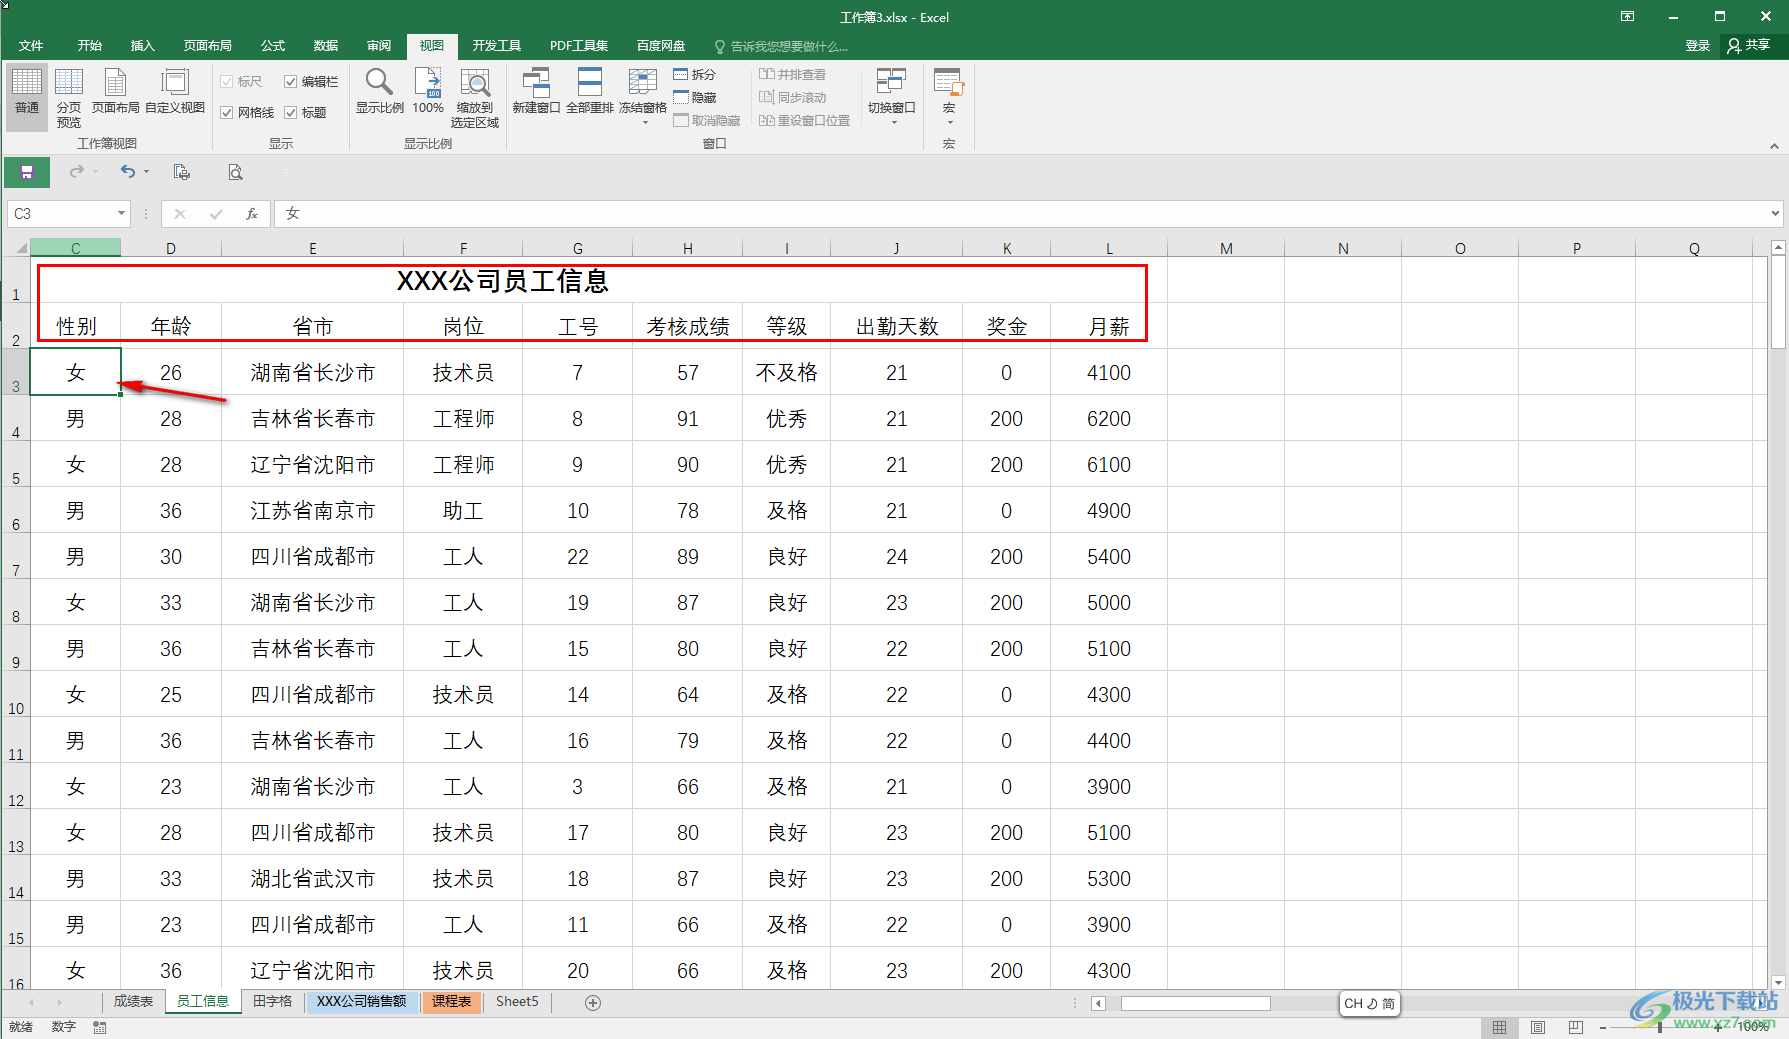Select row 5 header

point(16,464)
